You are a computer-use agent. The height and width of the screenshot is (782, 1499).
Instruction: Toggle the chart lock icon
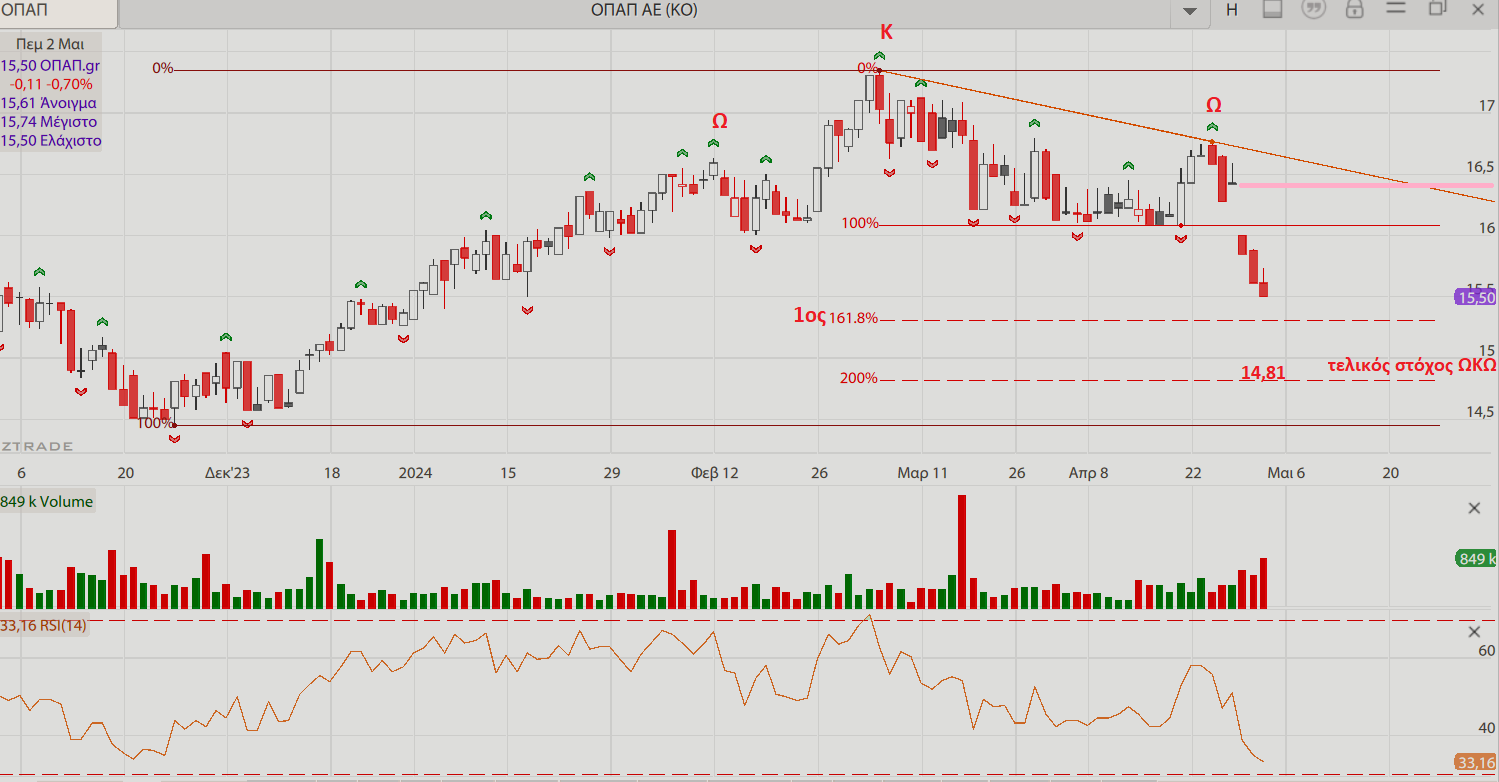coord(1355,9)
